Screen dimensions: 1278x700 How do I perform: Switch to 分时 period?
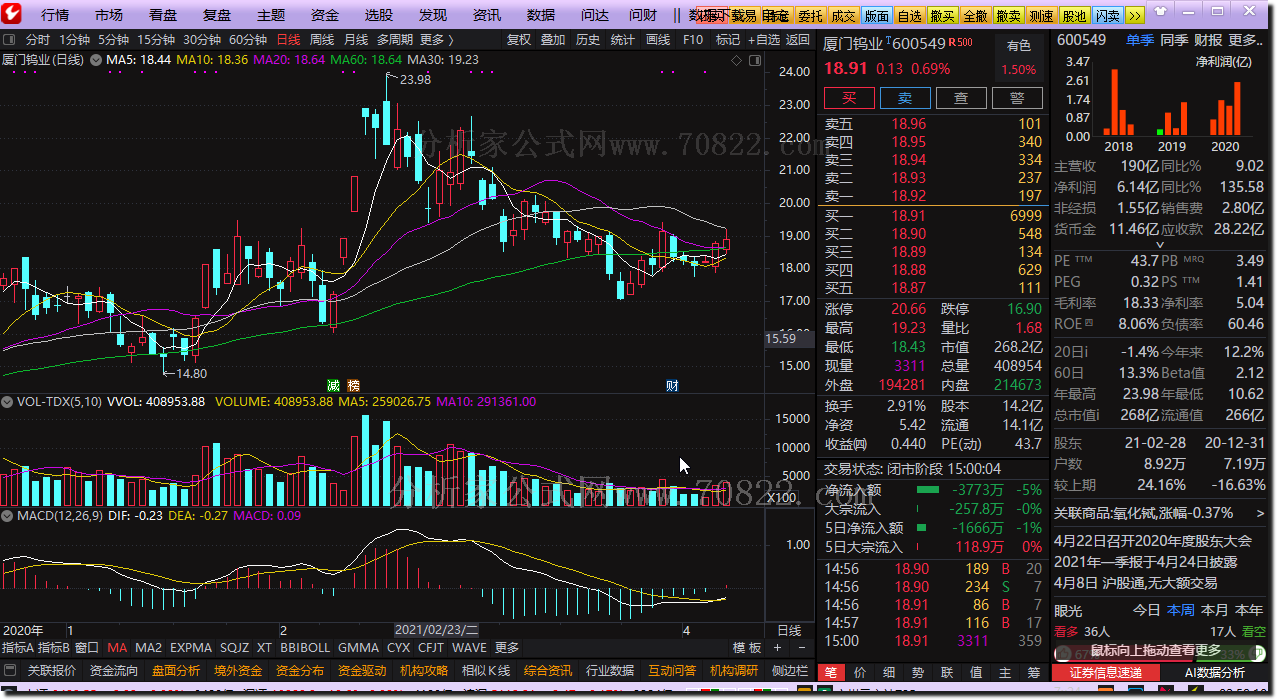(37, 40)
